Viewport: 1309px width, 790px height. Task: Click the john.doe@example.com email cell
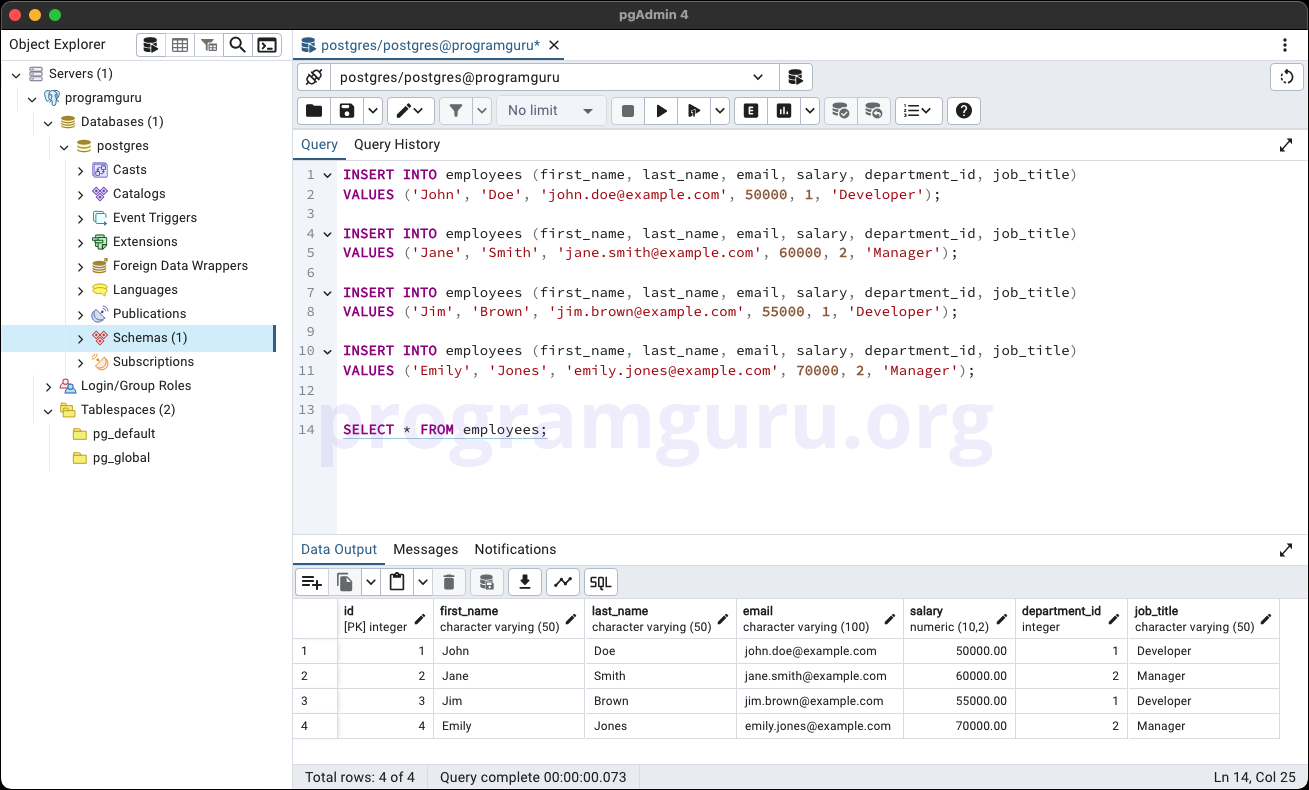820,651
